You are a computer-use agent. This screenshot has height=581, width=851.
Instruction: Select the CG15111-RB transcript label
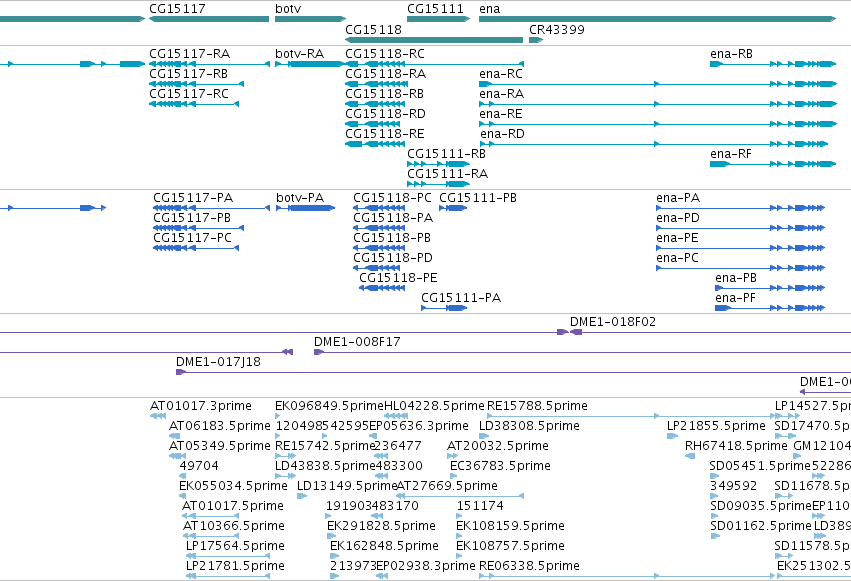[x=446, y=154]
